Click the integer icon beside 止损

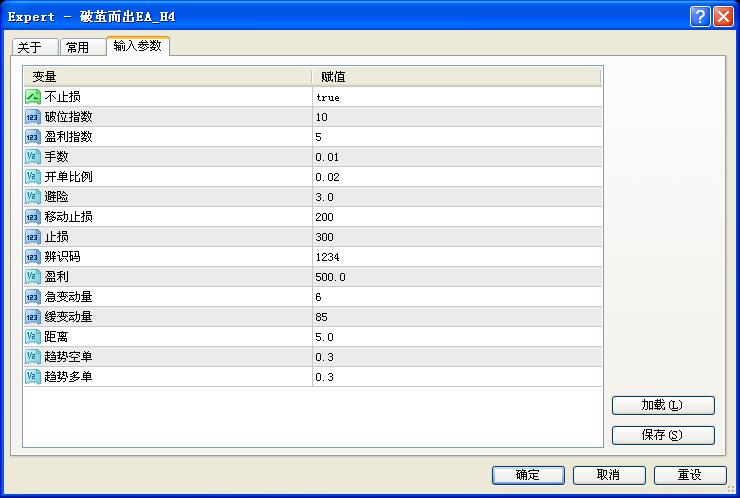coord(33,237)
